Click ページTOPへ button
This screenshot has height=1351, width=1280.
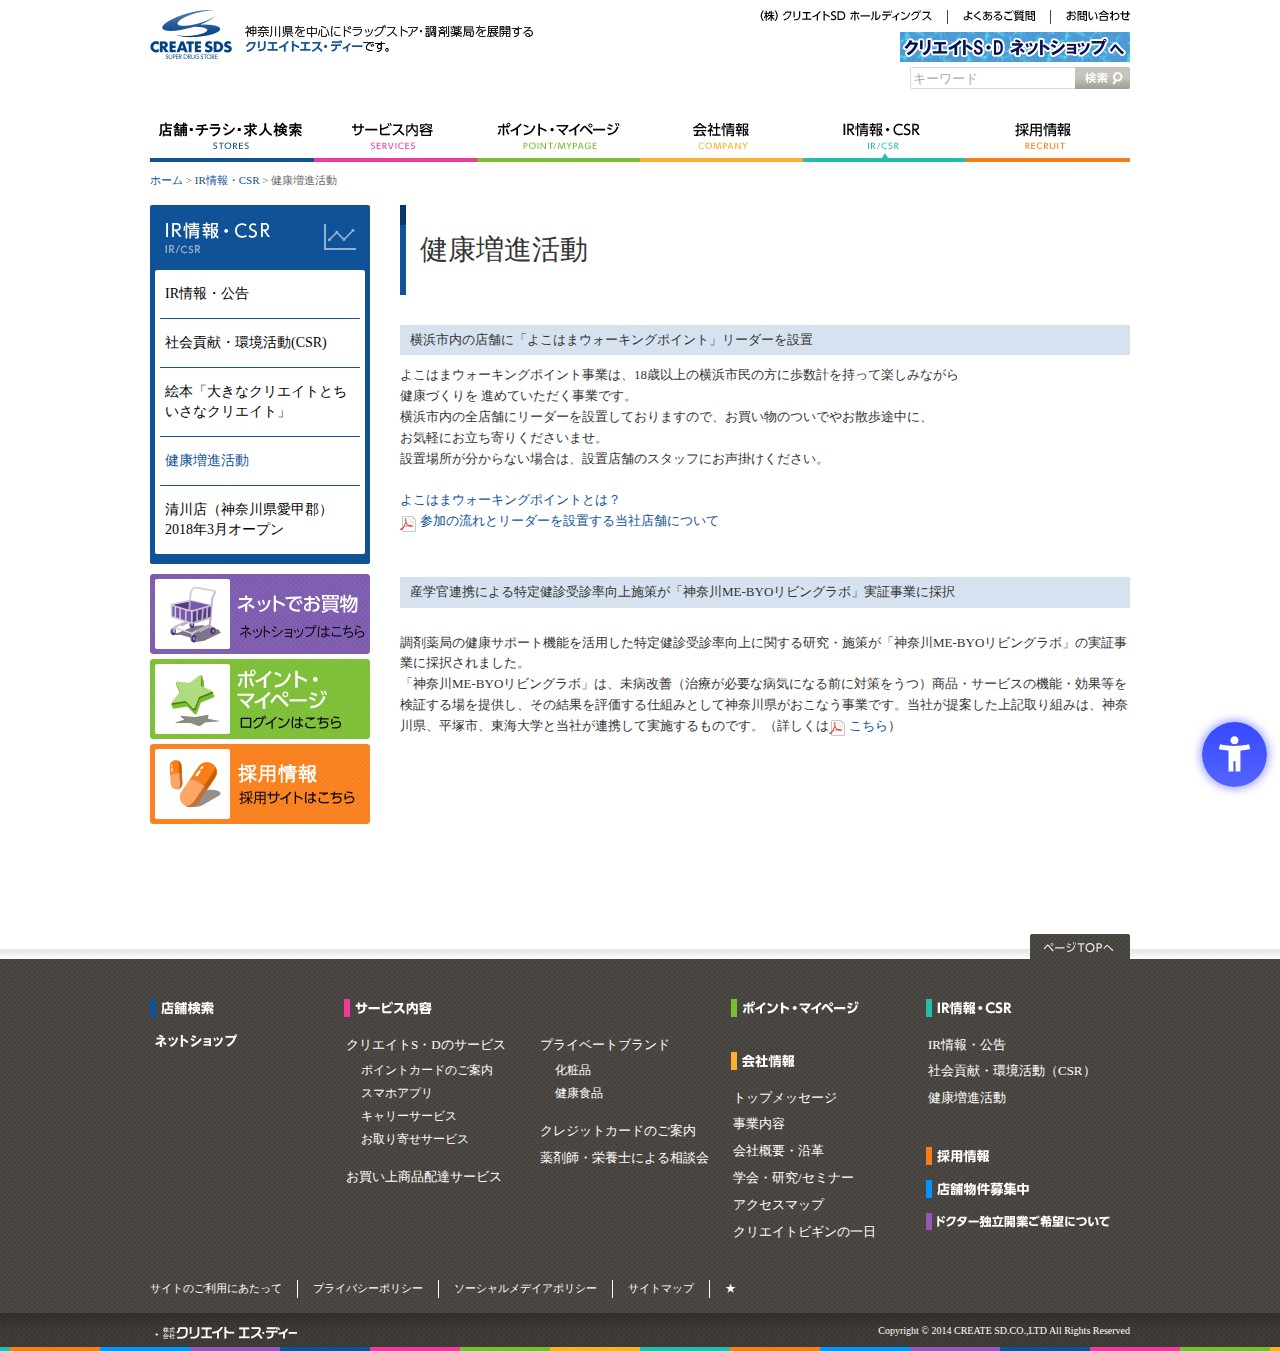1080,947
